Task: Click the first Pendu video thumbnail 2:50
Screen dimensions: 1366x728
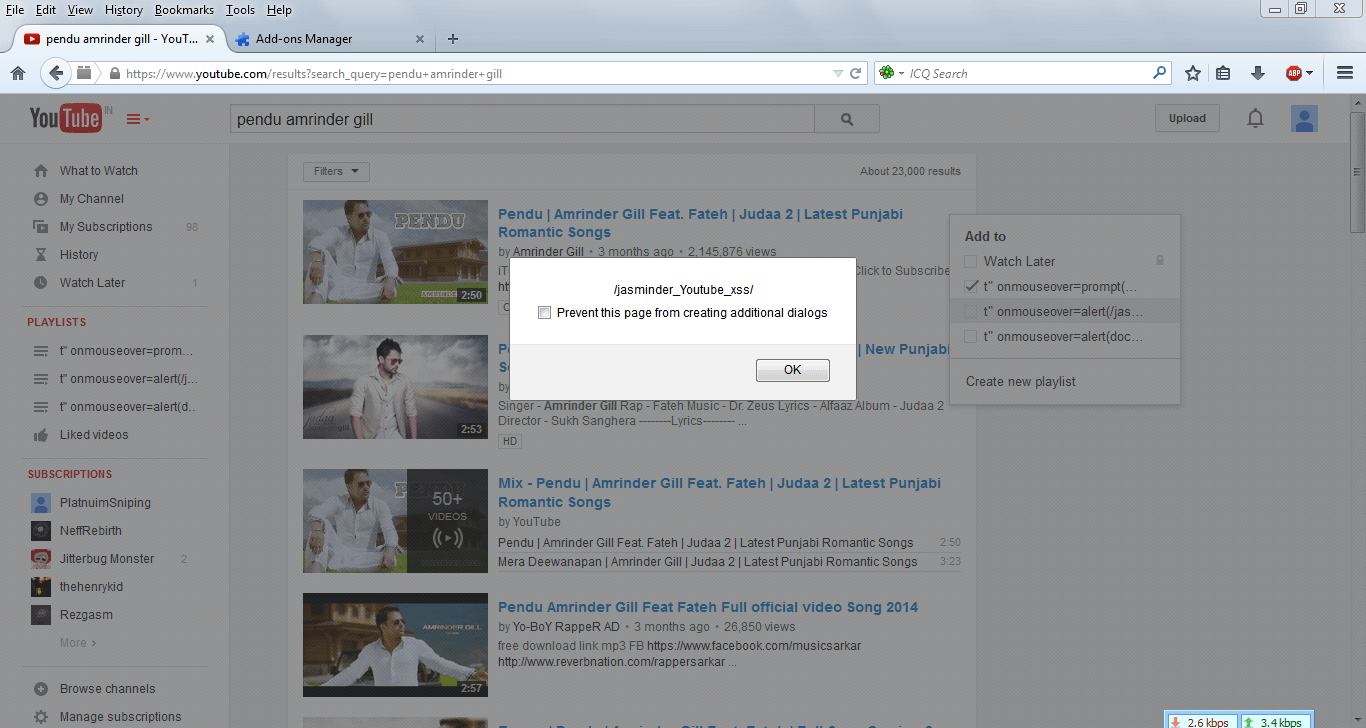Action: point(396,252)
